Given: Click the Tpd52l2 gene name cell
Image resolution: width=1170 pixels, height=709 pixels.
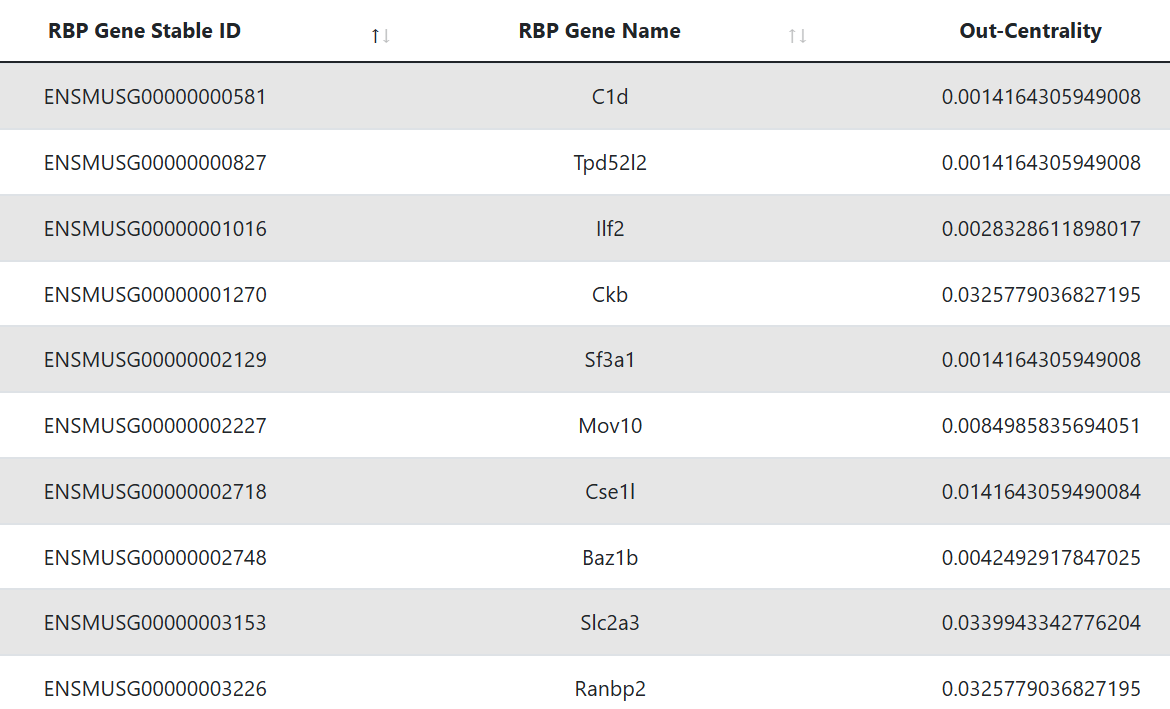Looking at the screenshot, I should pyautogui.click(x=610, y=163).
